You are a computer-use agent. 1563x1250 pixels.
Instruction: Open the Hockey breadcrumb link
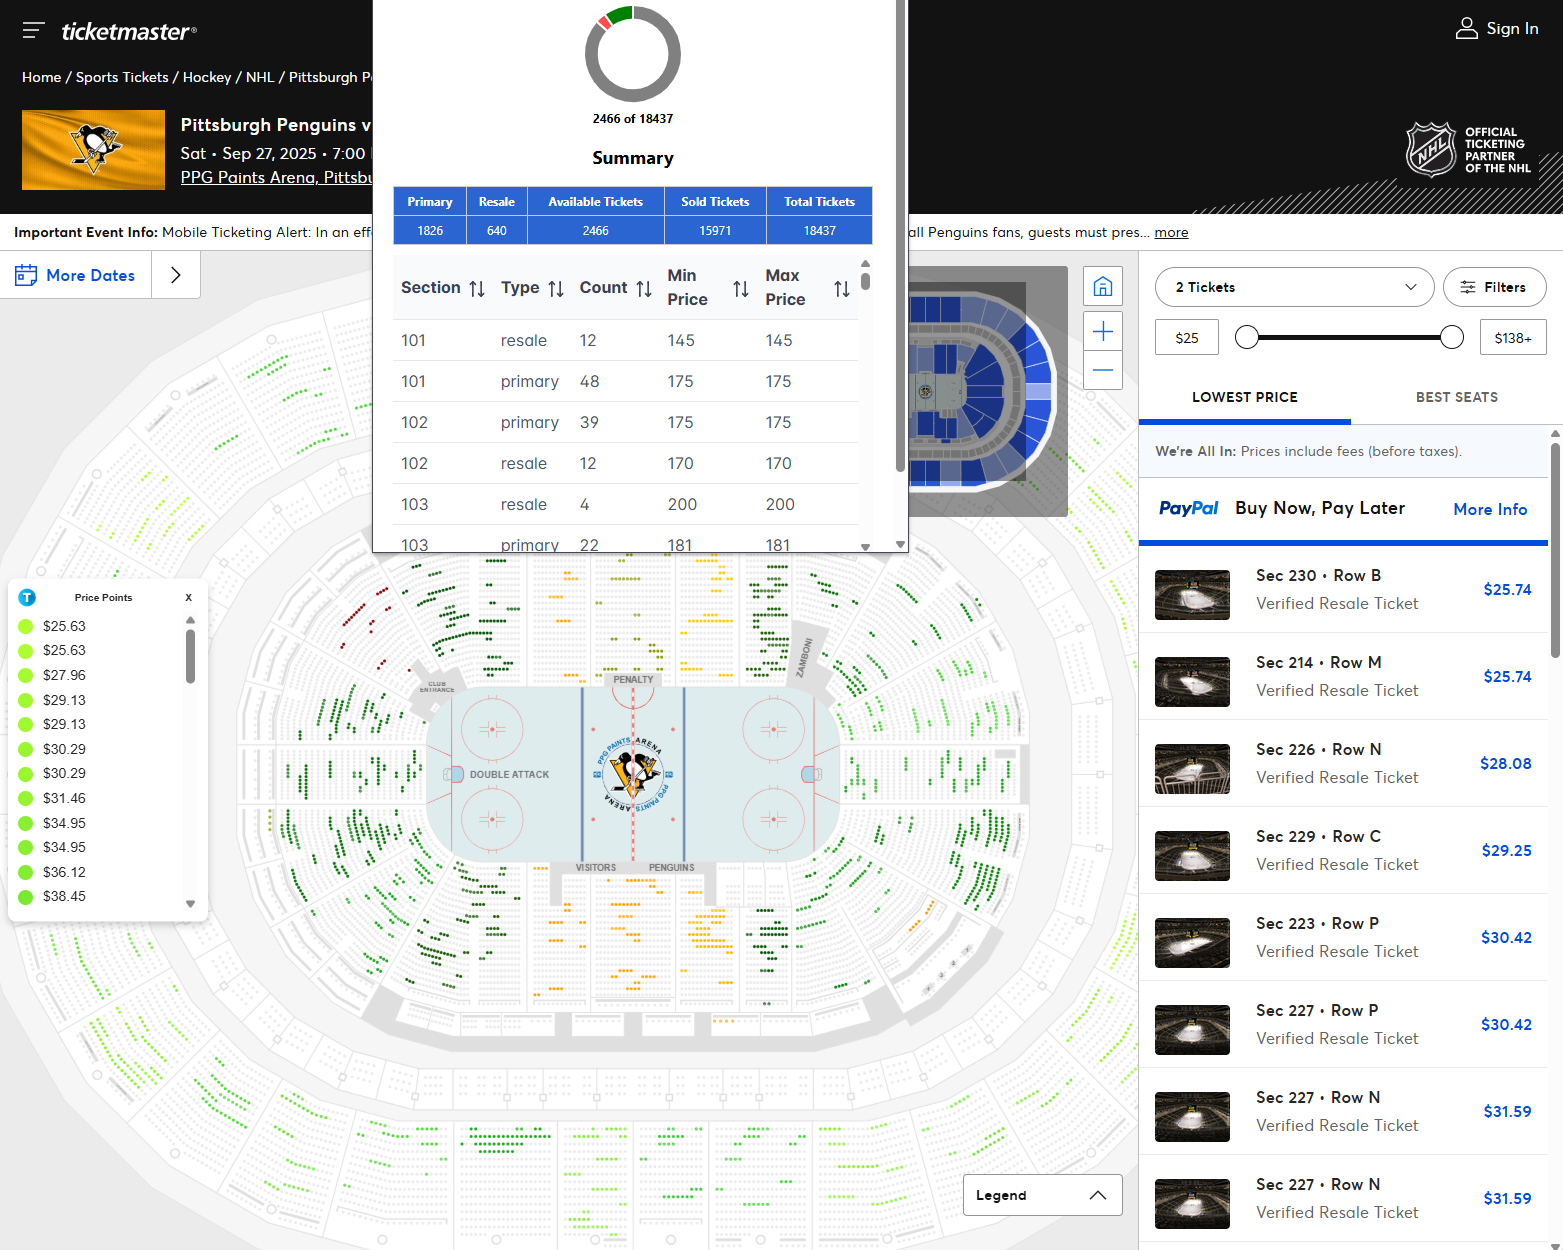pyautogui.click(x=207, y=77)
